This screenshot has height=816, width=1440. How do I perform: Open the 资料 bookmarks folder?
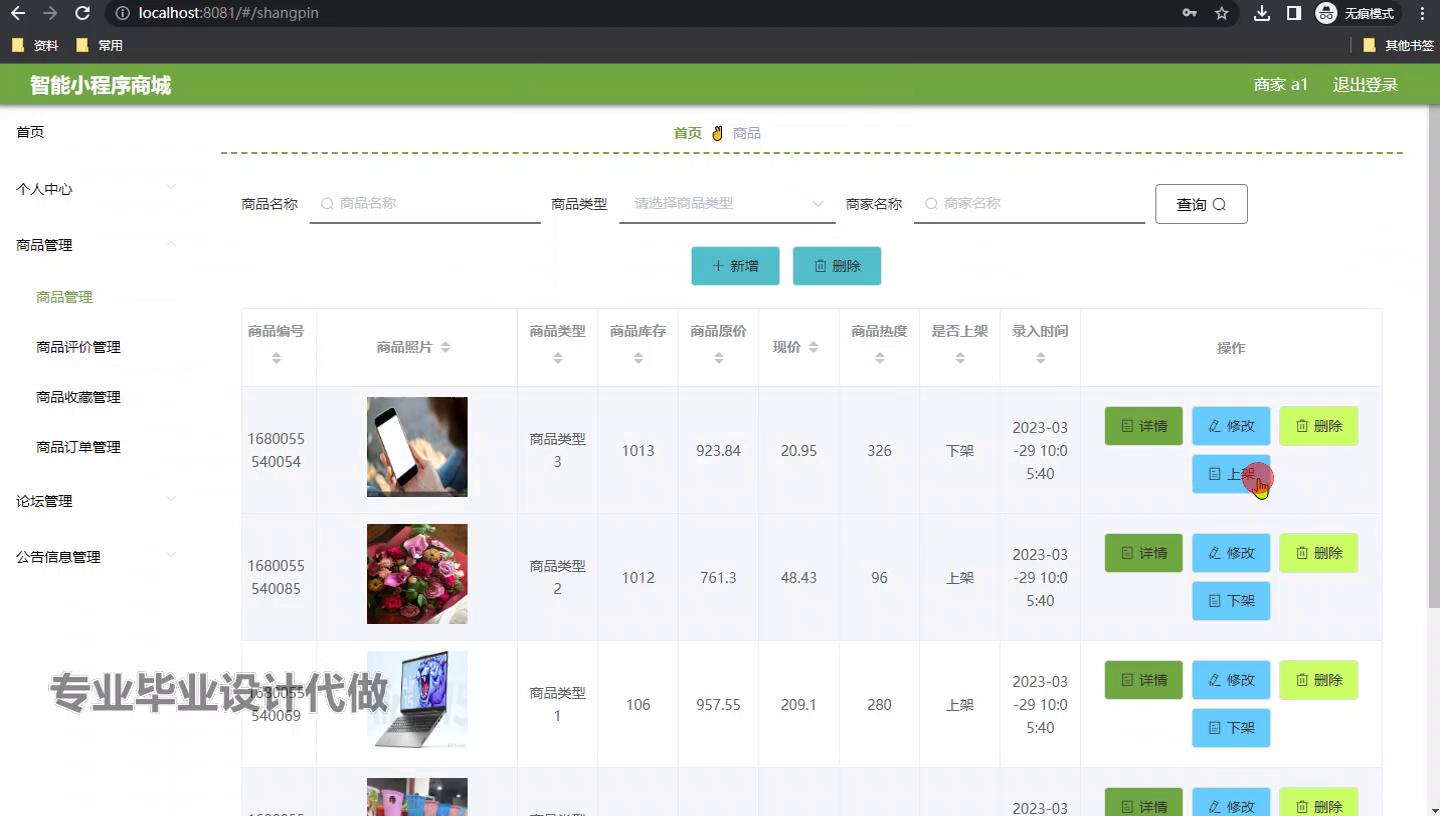tap(35, 45)
